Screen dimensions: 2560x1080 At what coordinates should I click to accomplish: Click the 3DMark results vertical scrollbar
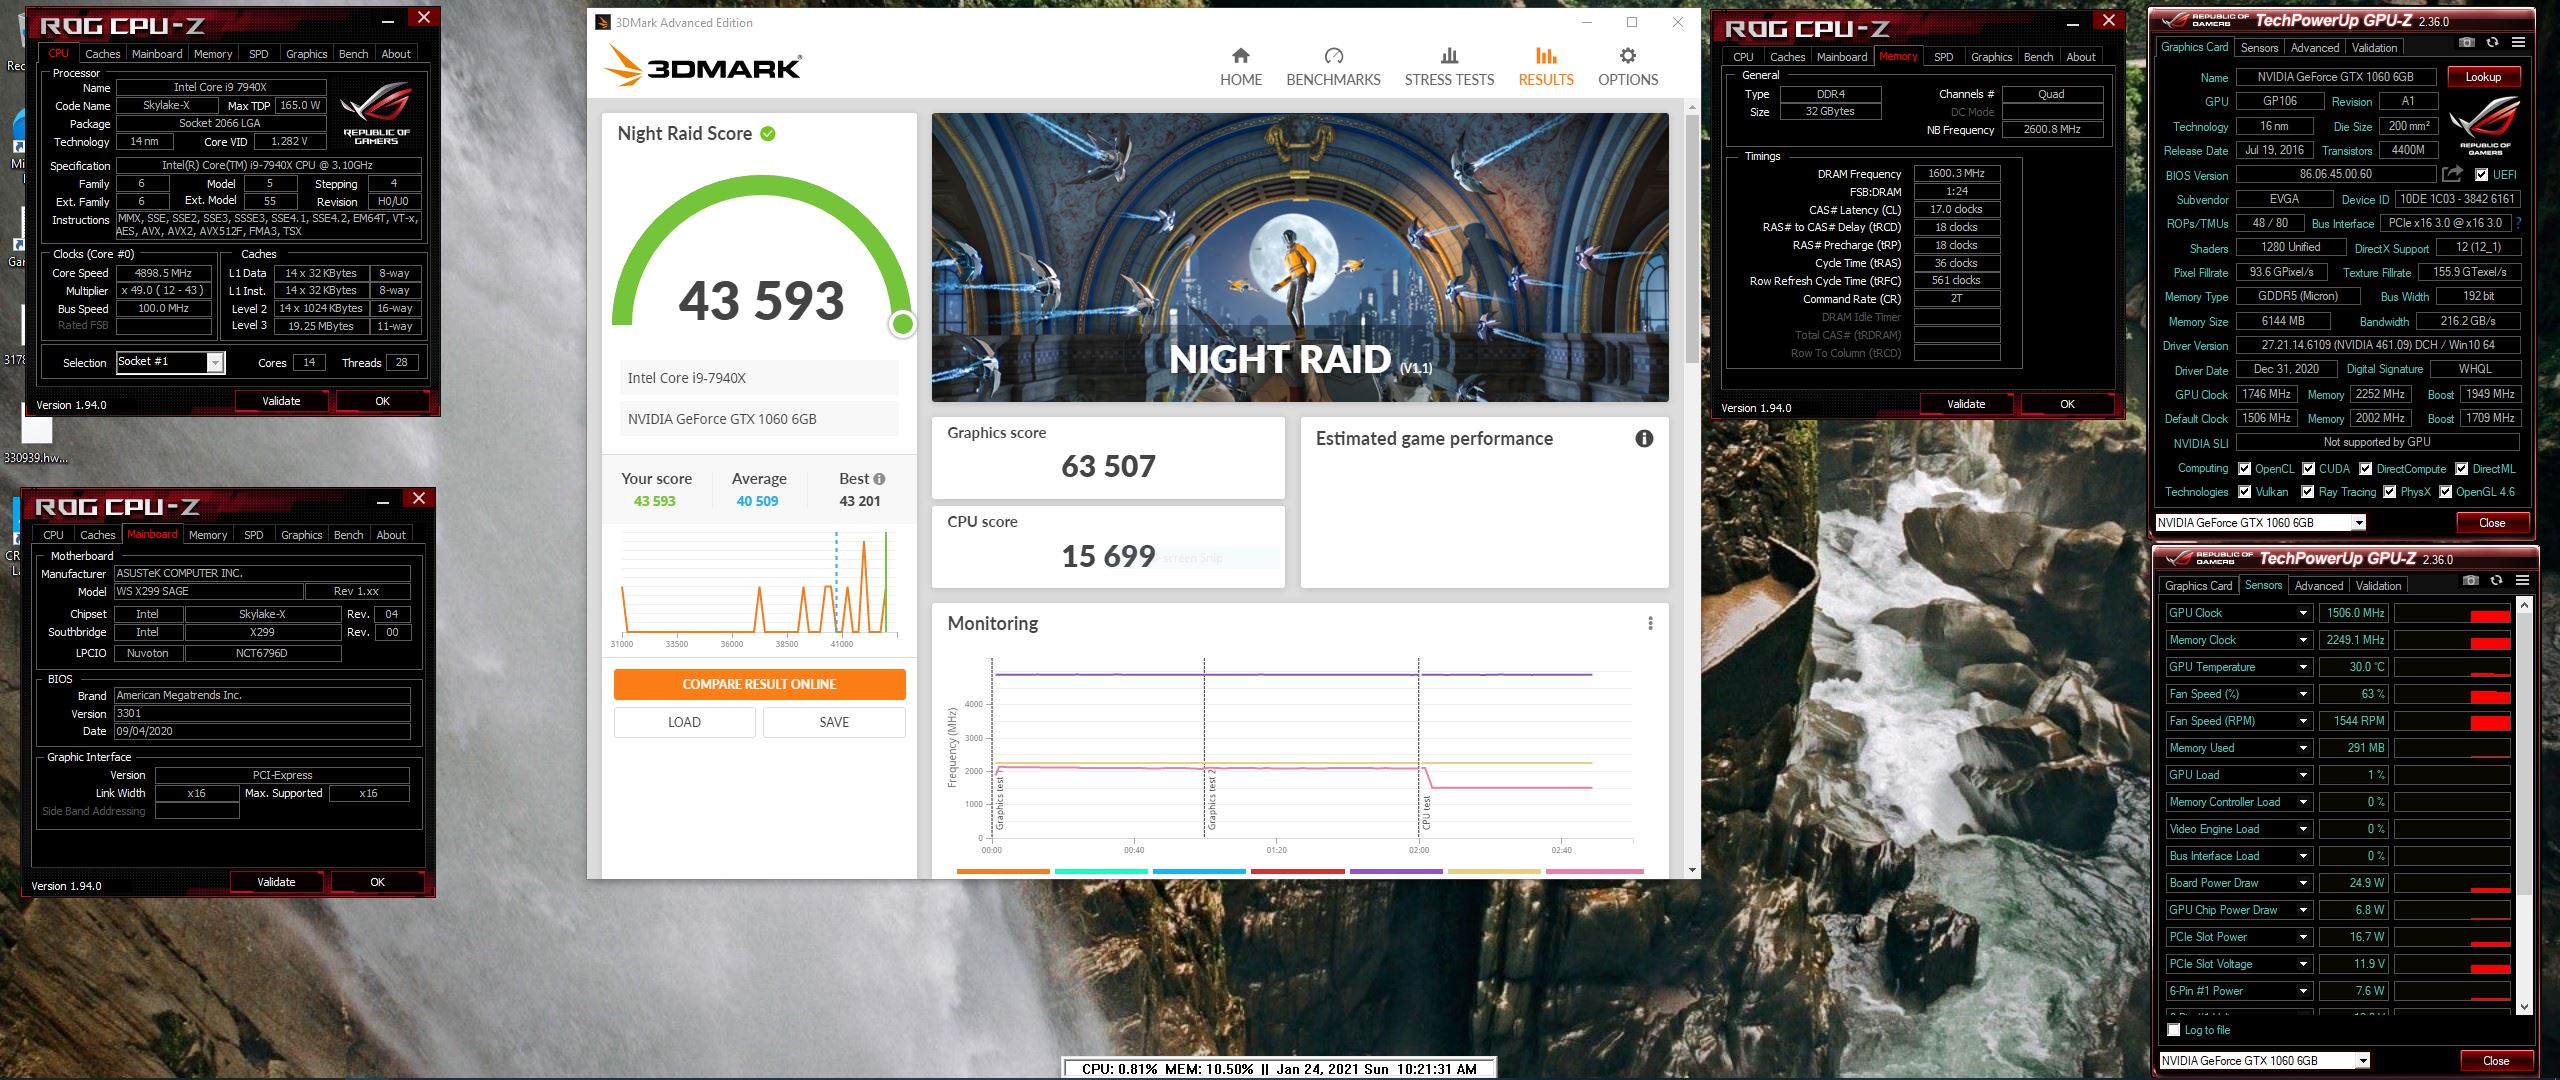pyautogui.click(x=1692, y=240)
